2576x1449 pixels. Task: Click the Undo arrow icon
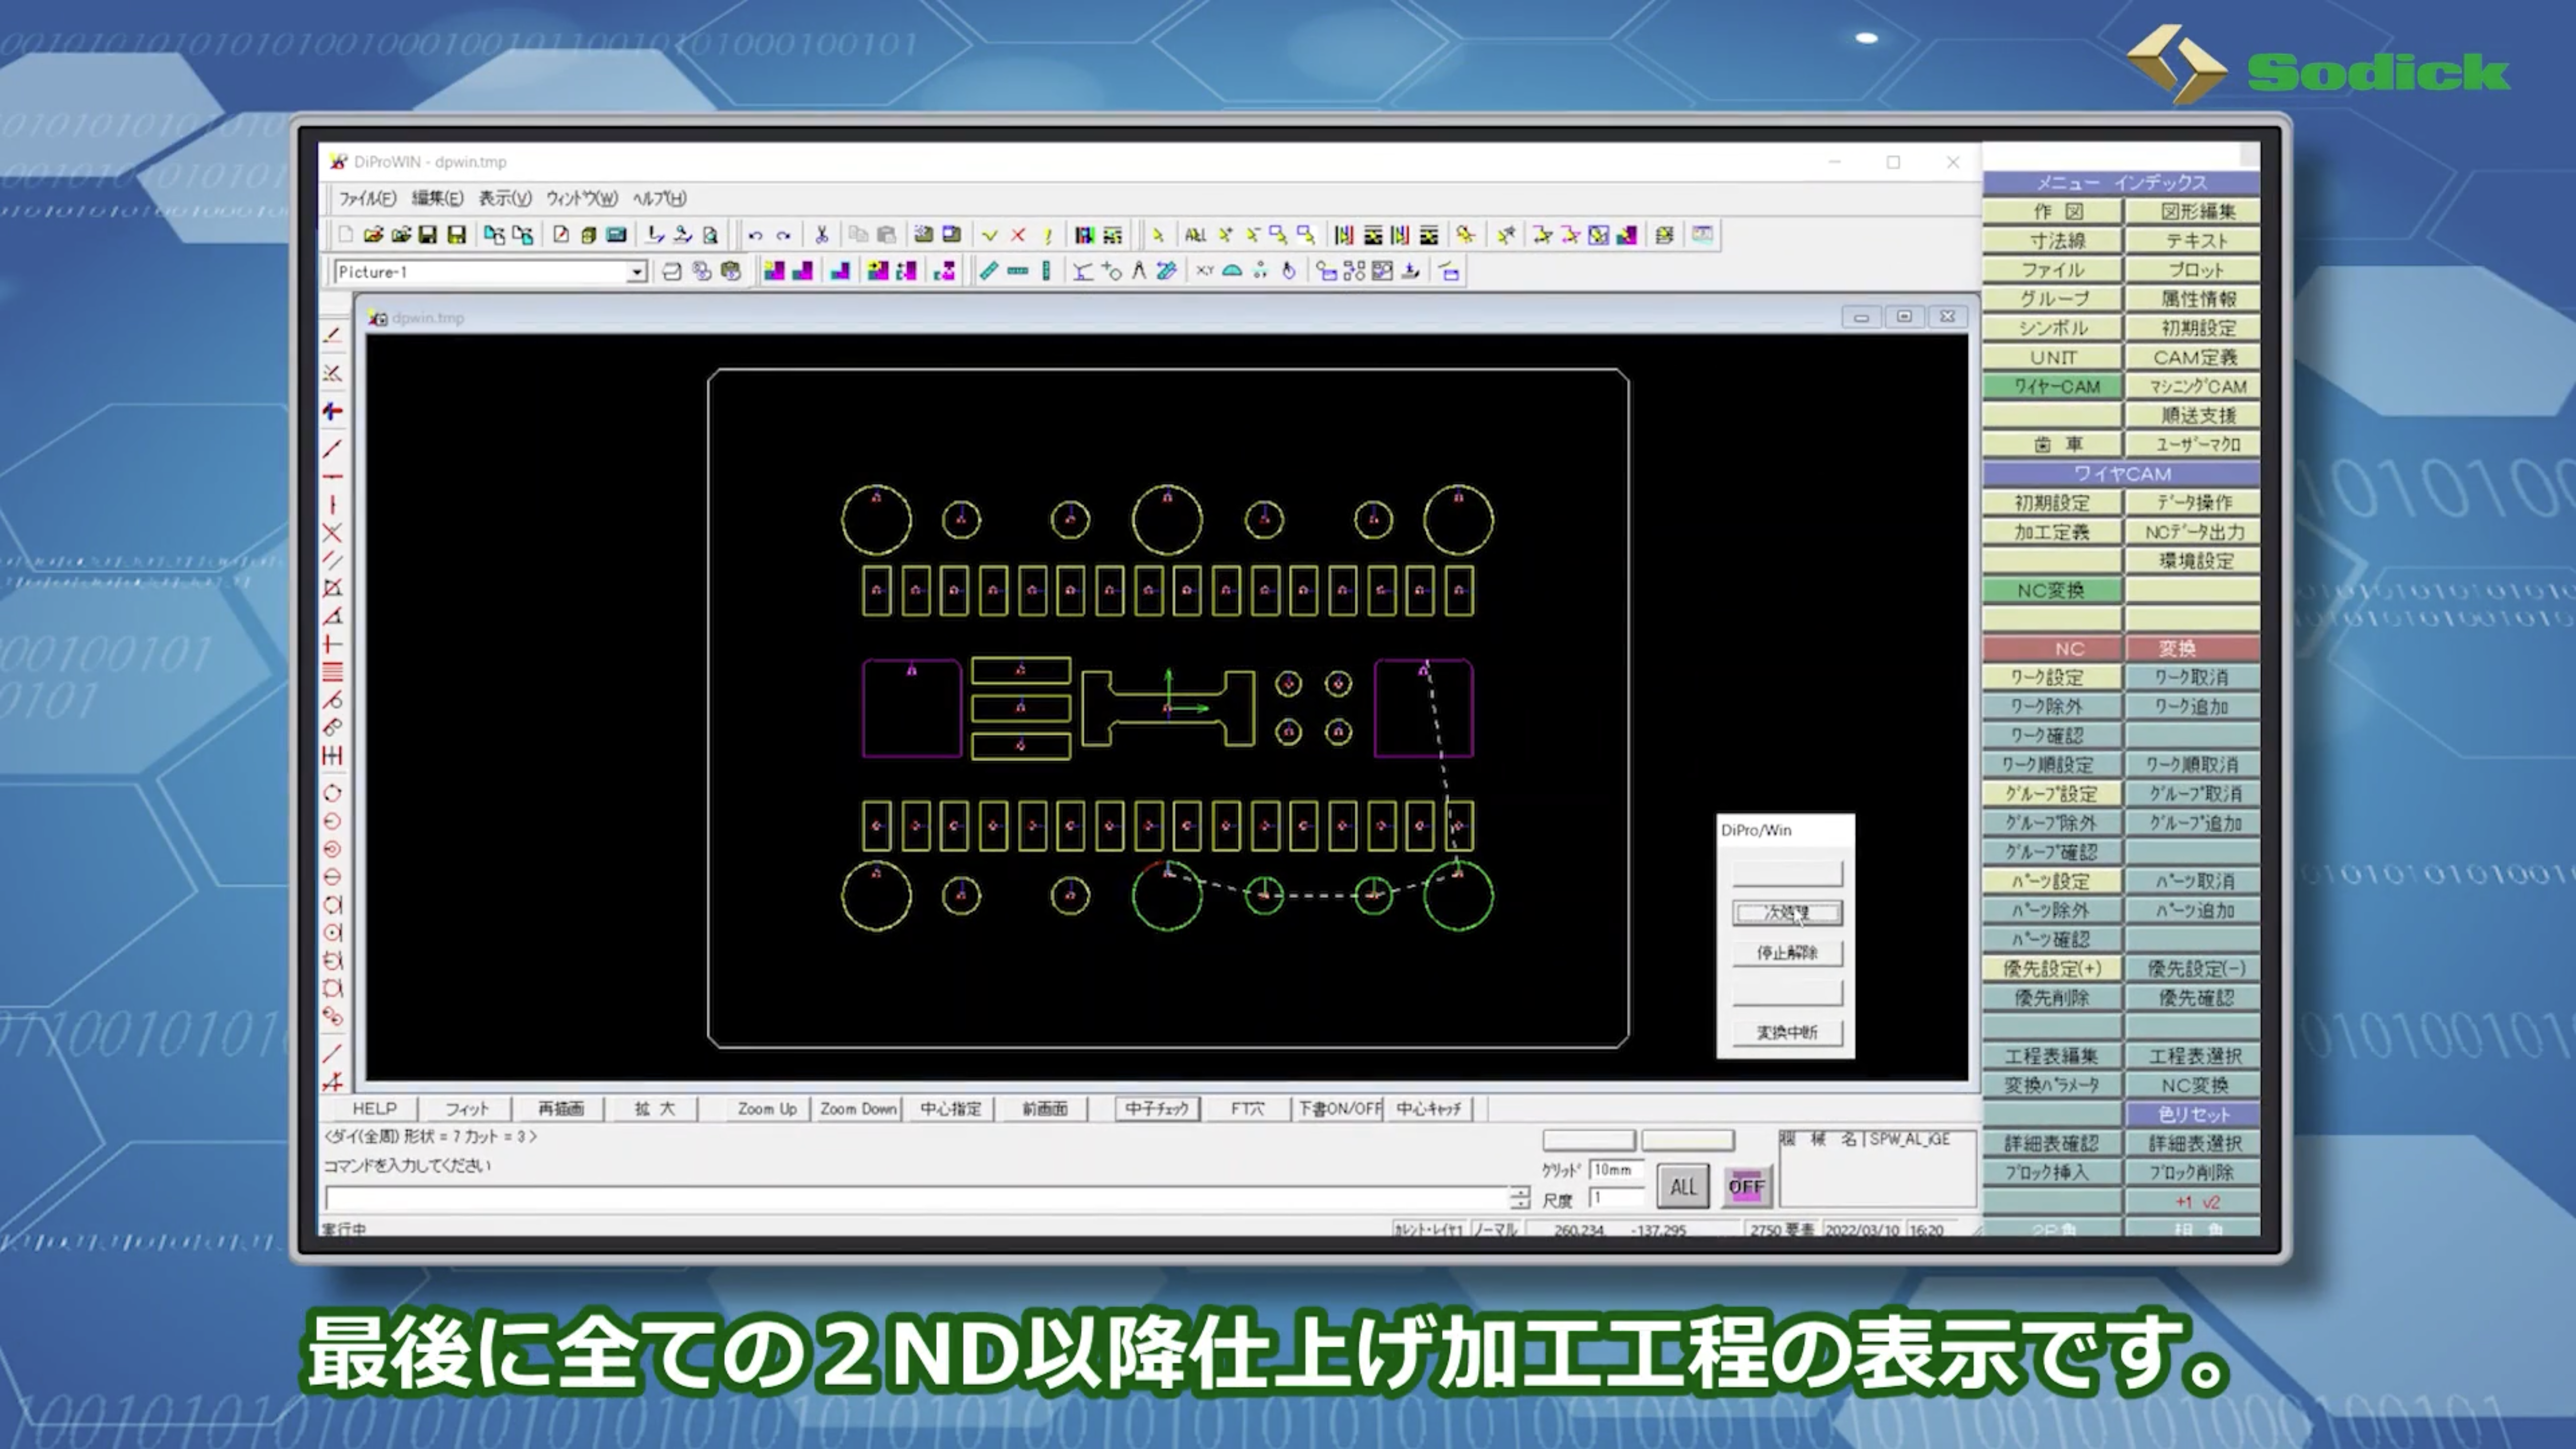pos(755,235)
